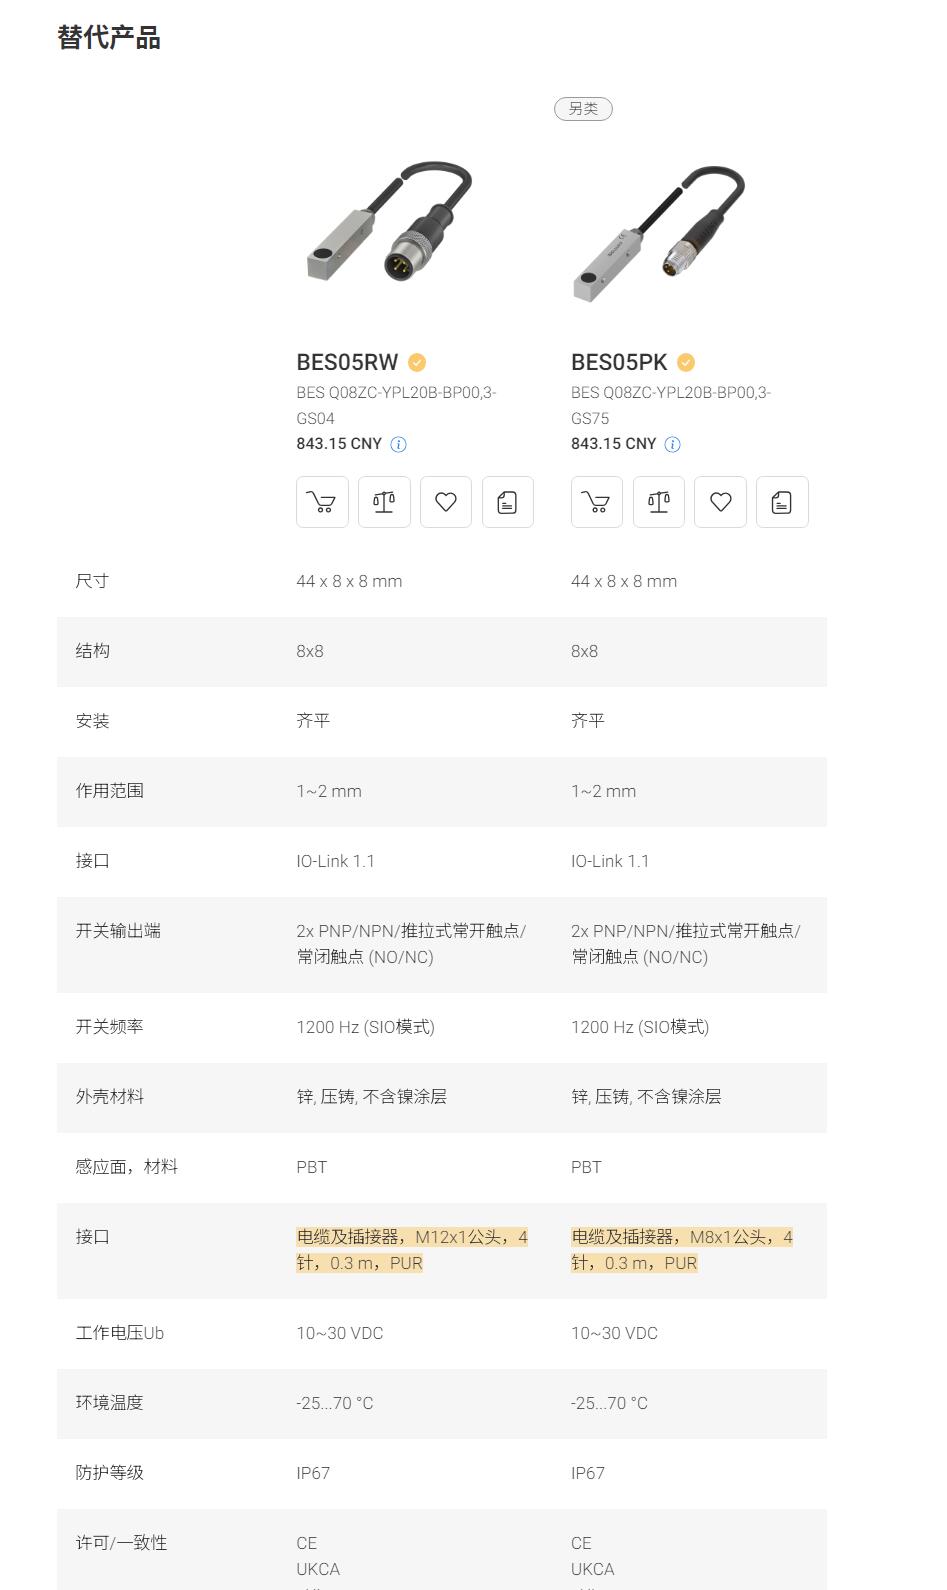947x1590 pixels.
Task: Click the 许可/一致性 row label
Action: coord(122,1543)
